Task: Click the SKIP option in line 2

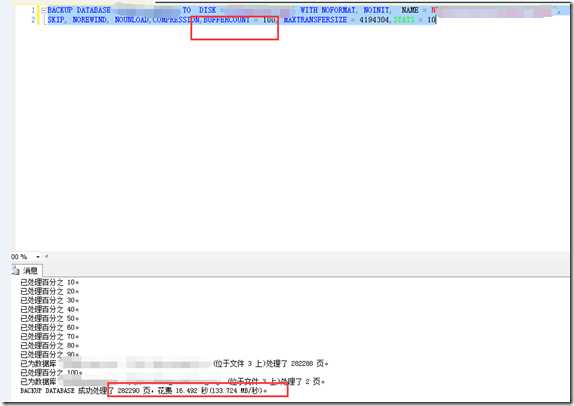Action: pos(57,20)
